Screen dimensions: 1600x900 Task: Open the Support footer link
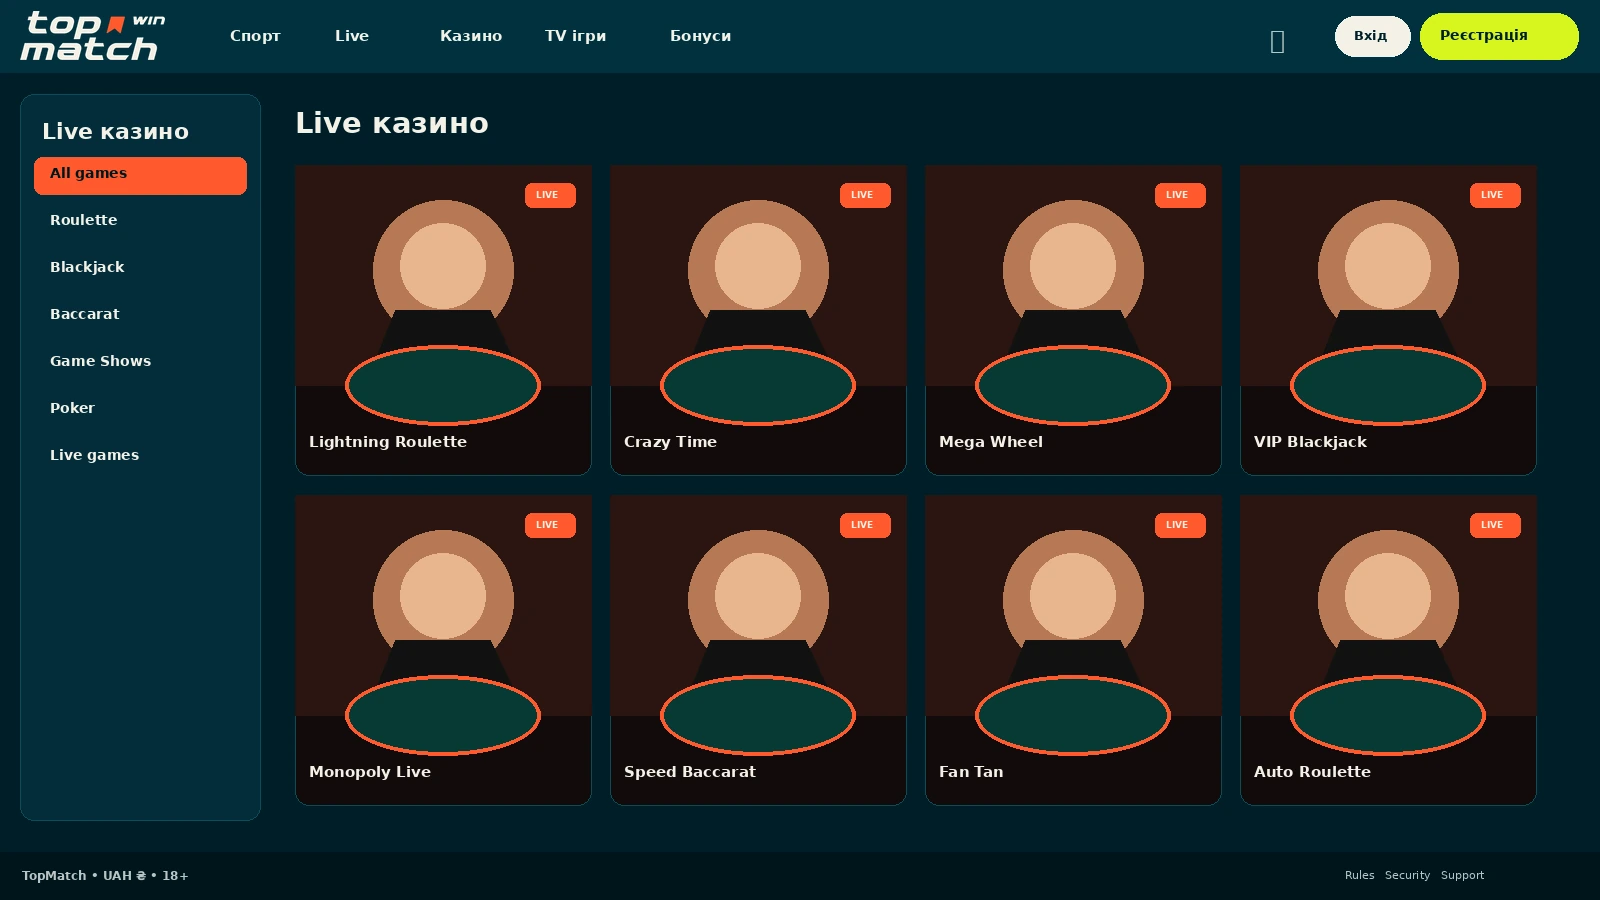click(x=1462, y=875)
